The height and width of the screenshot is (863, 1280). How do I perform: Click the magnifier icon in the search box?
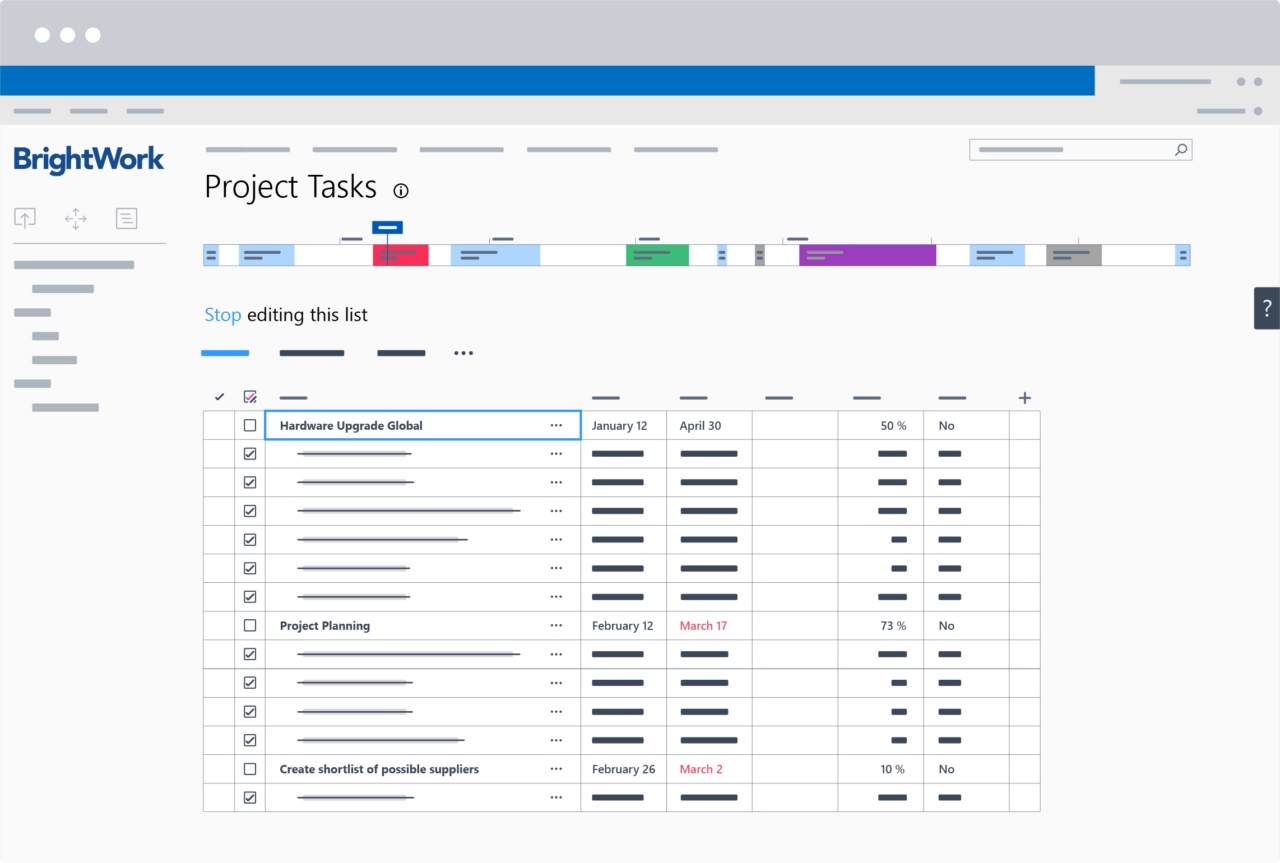pyautogui.click(x=1181, y=149)
